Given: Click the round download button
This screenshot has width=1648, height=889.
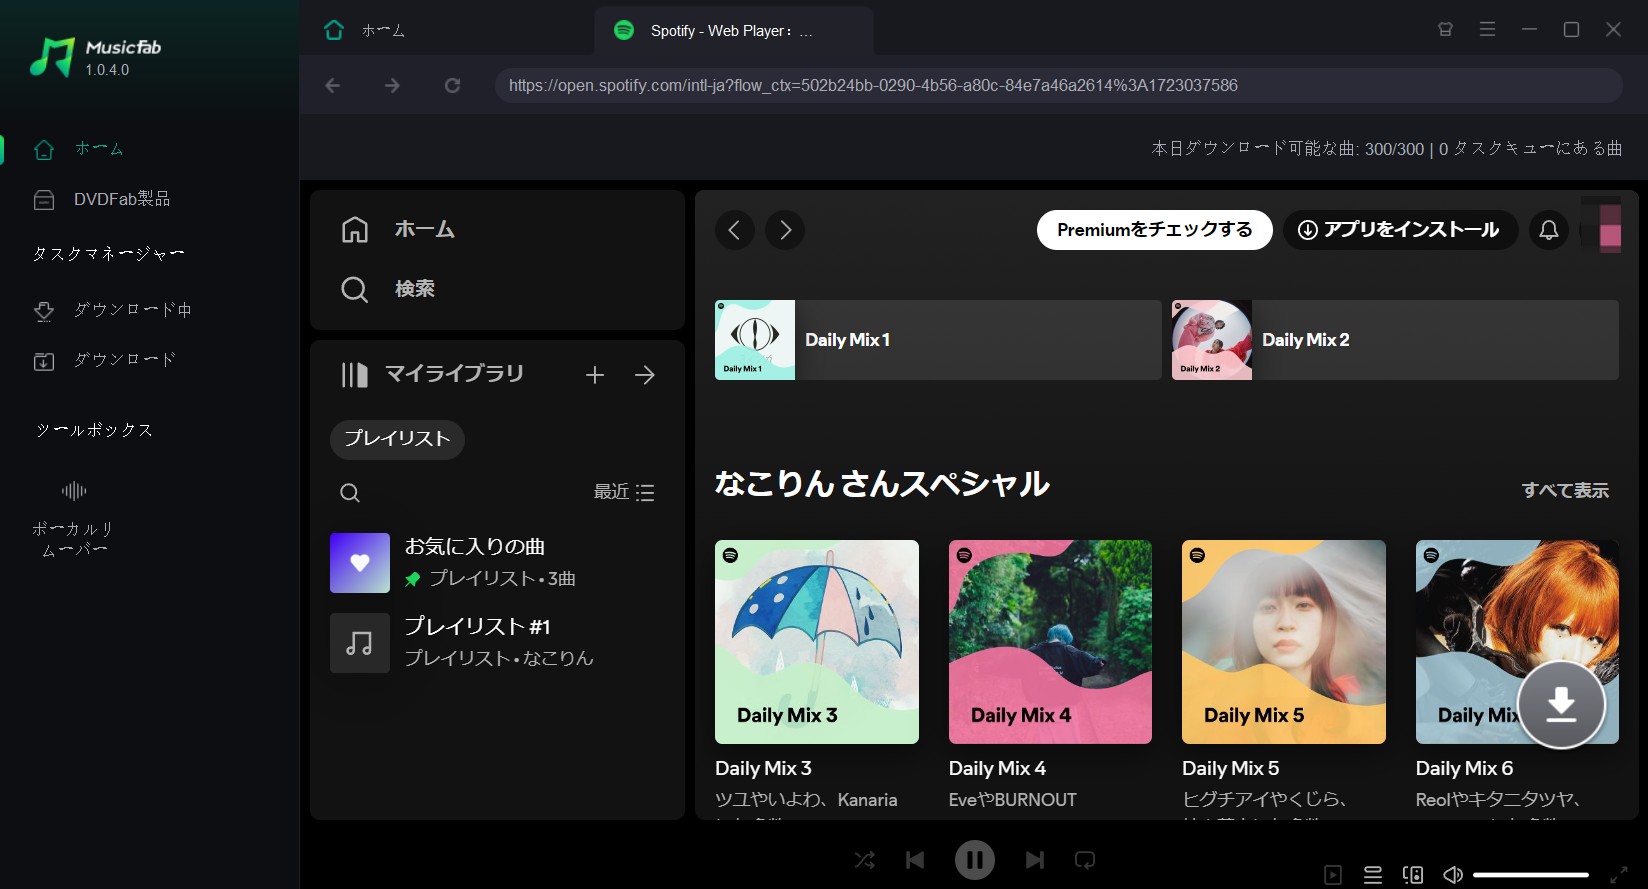Looking at the screenshot, I should (x=1561, y=704).
